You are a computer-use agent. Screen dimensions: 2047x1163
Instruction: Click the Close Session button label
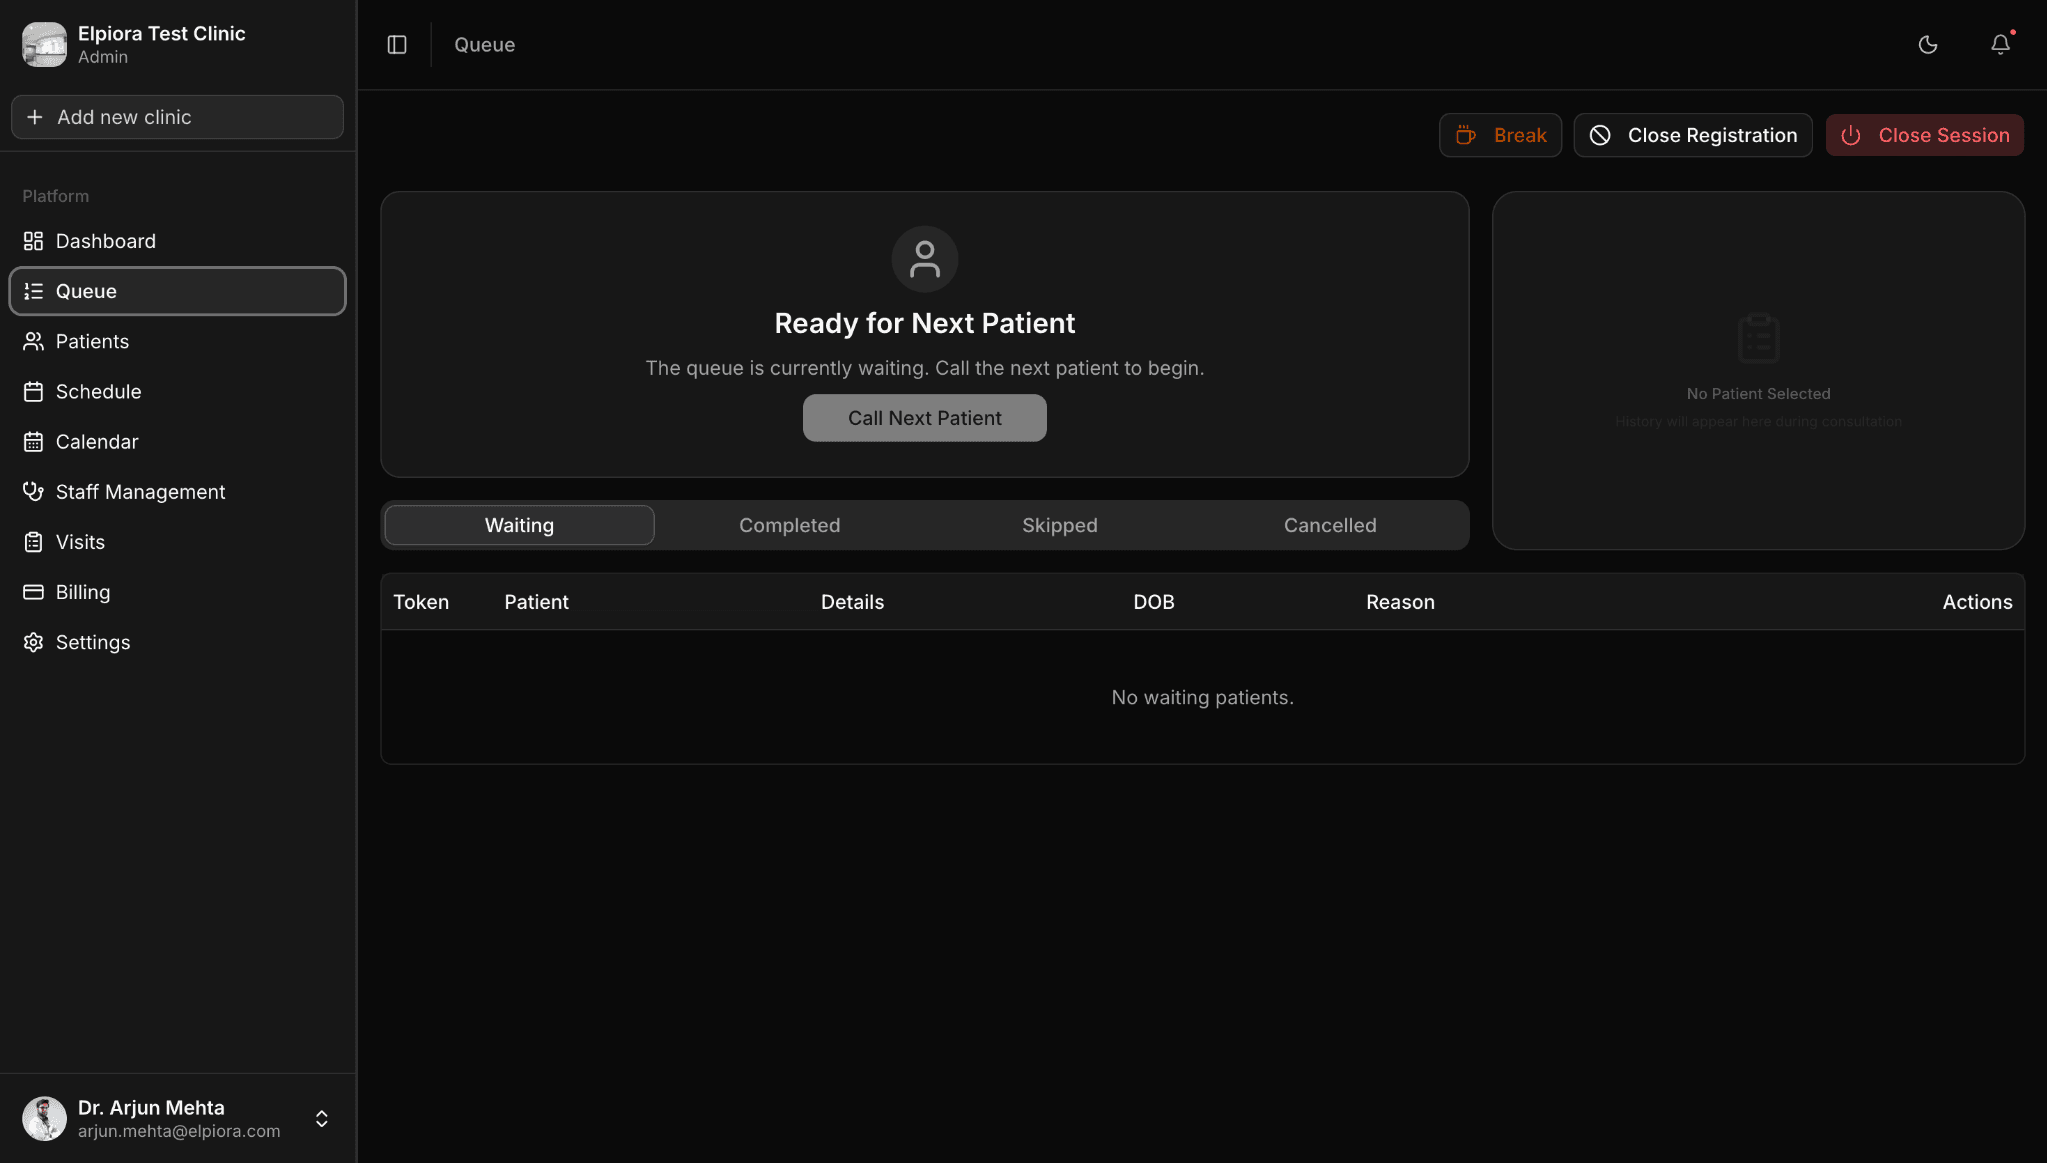[x=1943, y=135]
